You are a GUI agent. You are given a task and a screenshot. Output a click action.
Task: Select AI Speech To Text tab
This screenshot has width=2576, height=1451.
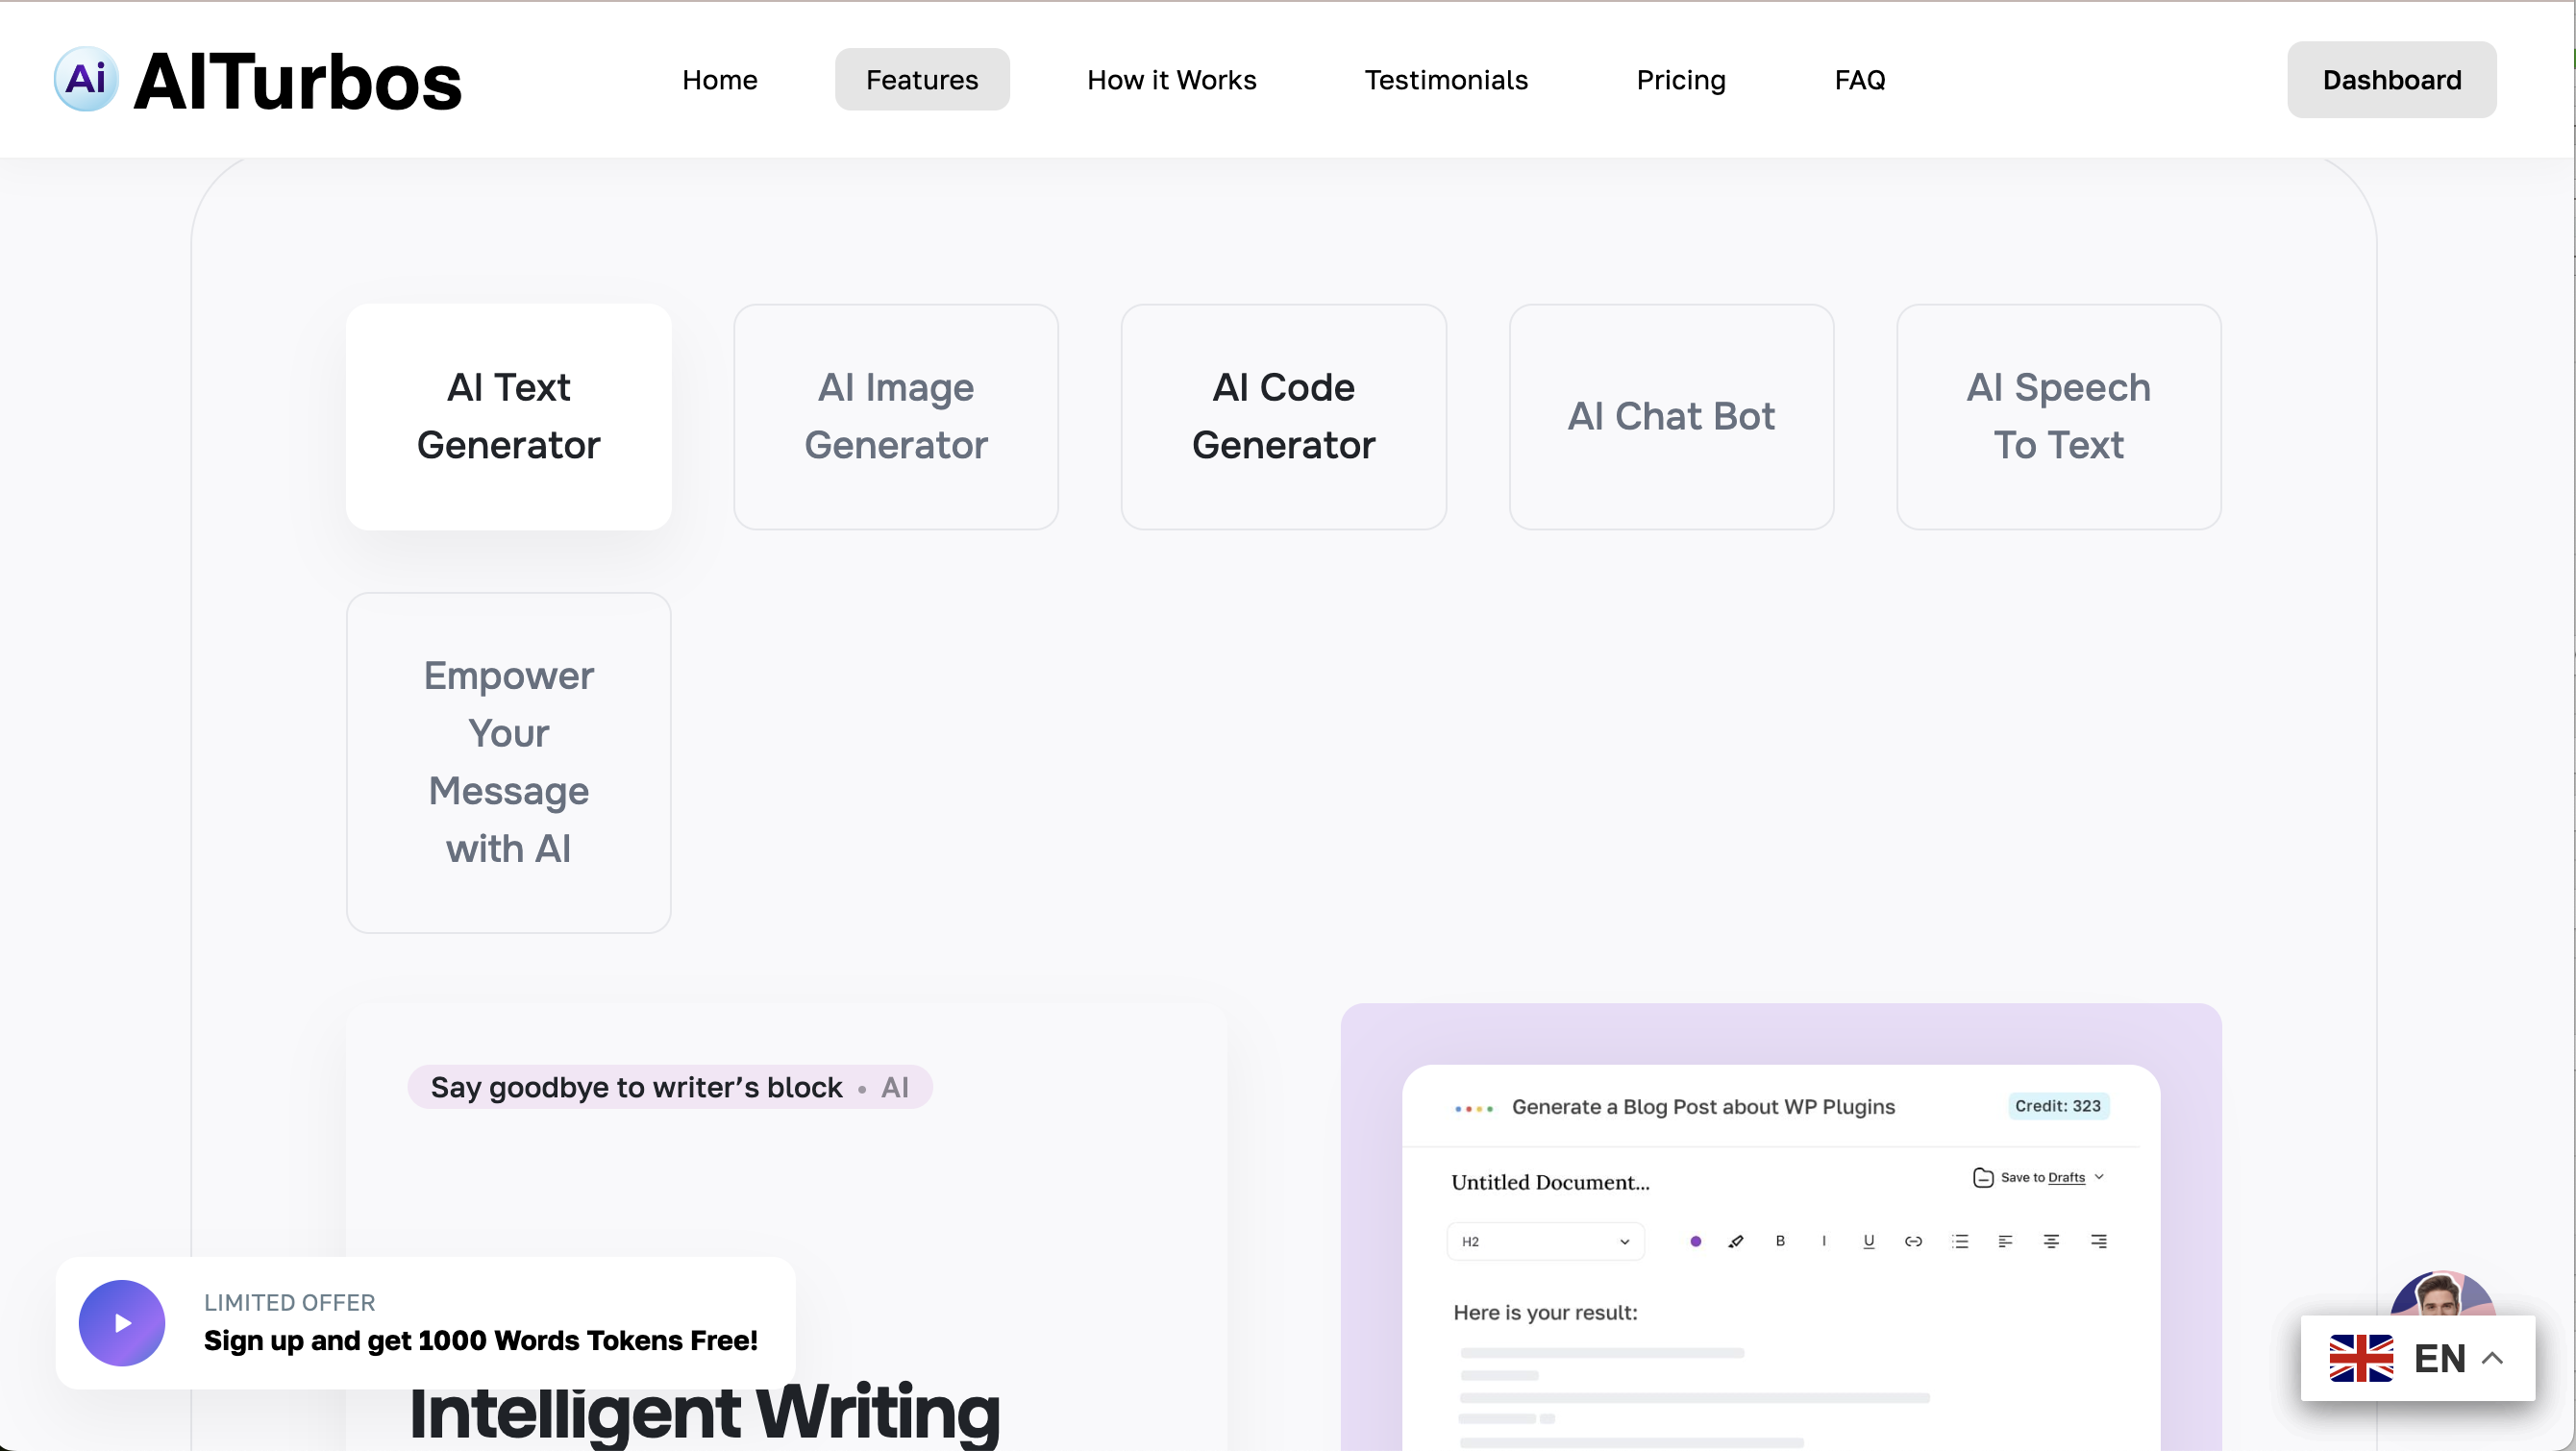click(x=2058, y=416)
